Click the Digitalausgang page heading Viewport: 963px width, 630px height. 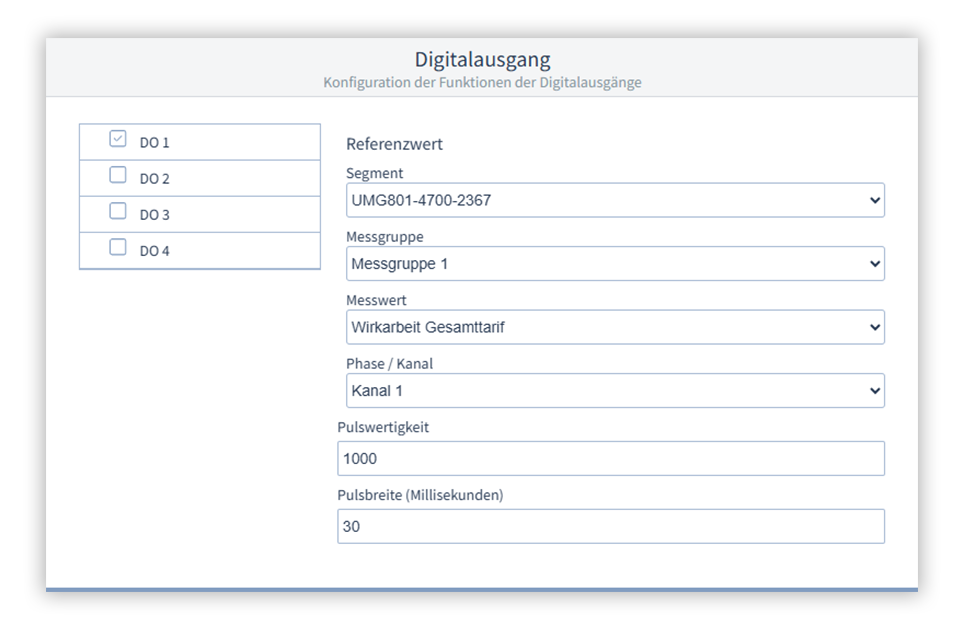click(x=482, y=60)
